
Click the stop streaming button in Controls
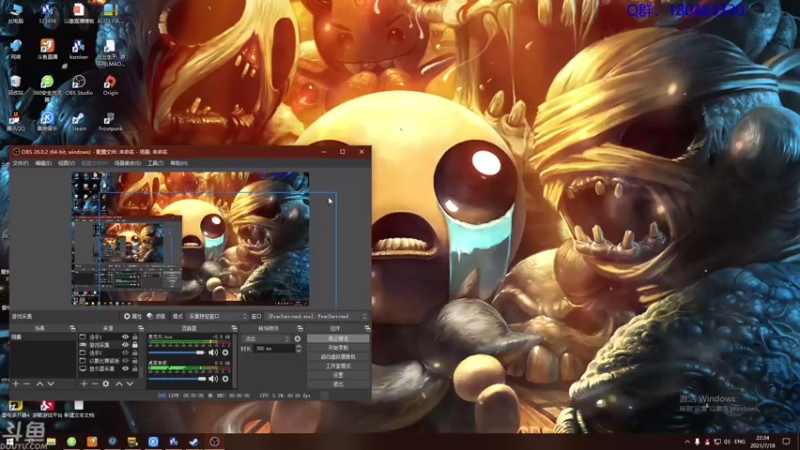[338, 339]
